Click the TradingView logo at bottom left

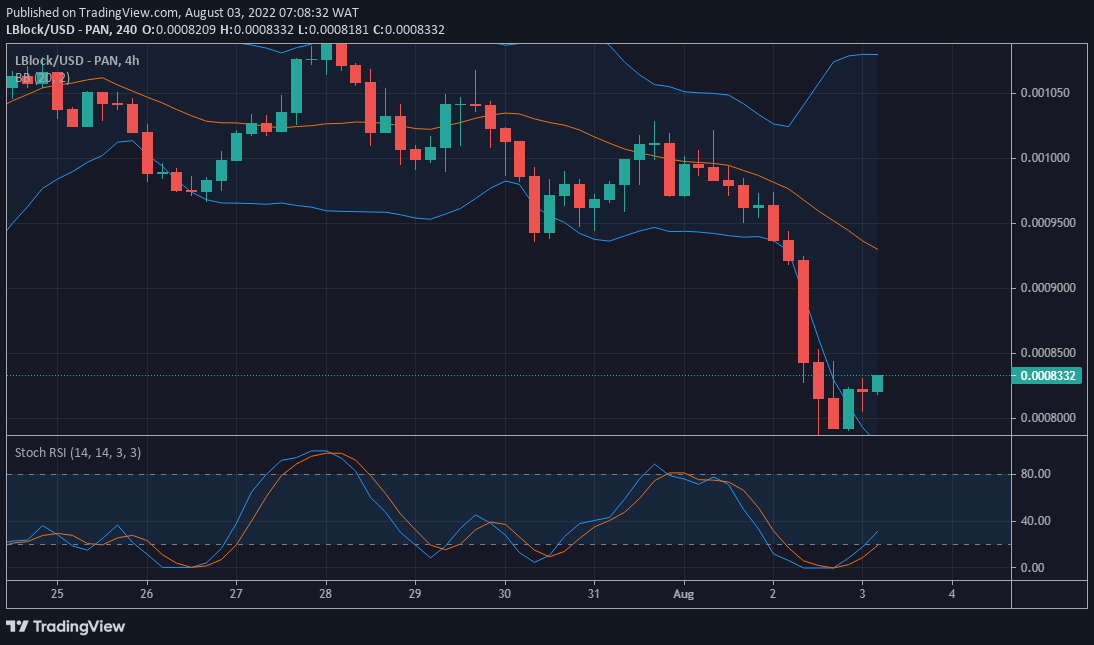(66, 626)
